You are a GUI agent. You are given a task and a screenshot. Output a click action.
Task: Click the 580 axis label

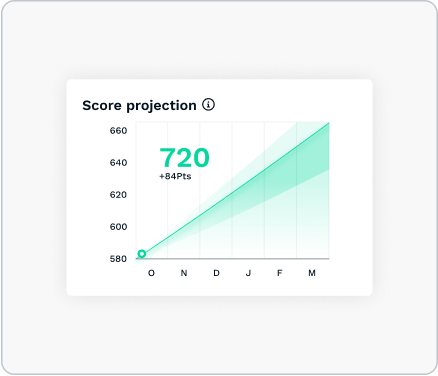[x=118, y=259]
